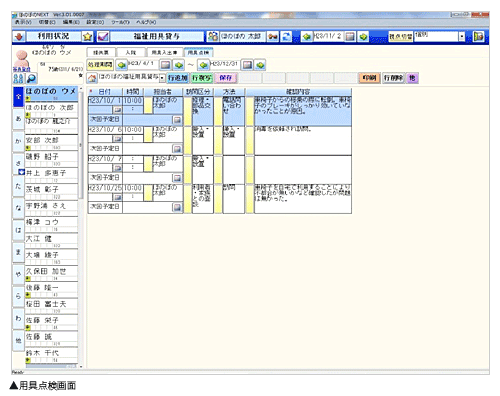The height and width of the screenshot is (396, 500).
Task: Click the yellow 処理期間 button
Action: point(100,65)
